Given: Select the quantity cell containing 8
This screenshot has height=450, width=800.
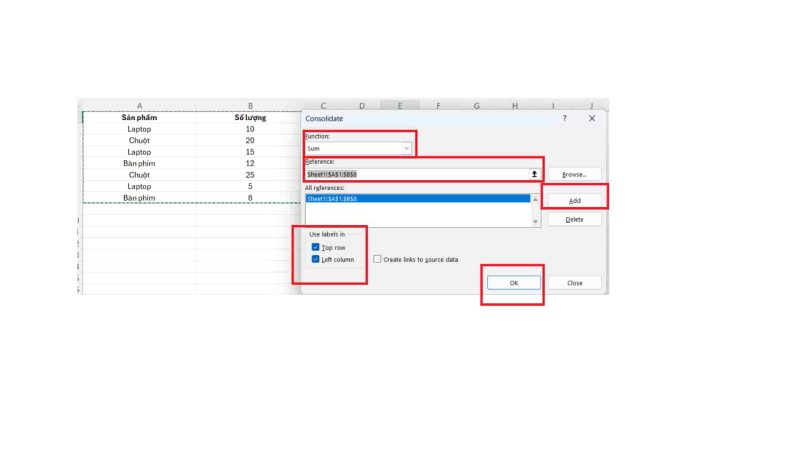Looking at the screenshot, I should [x=250, y=198].
